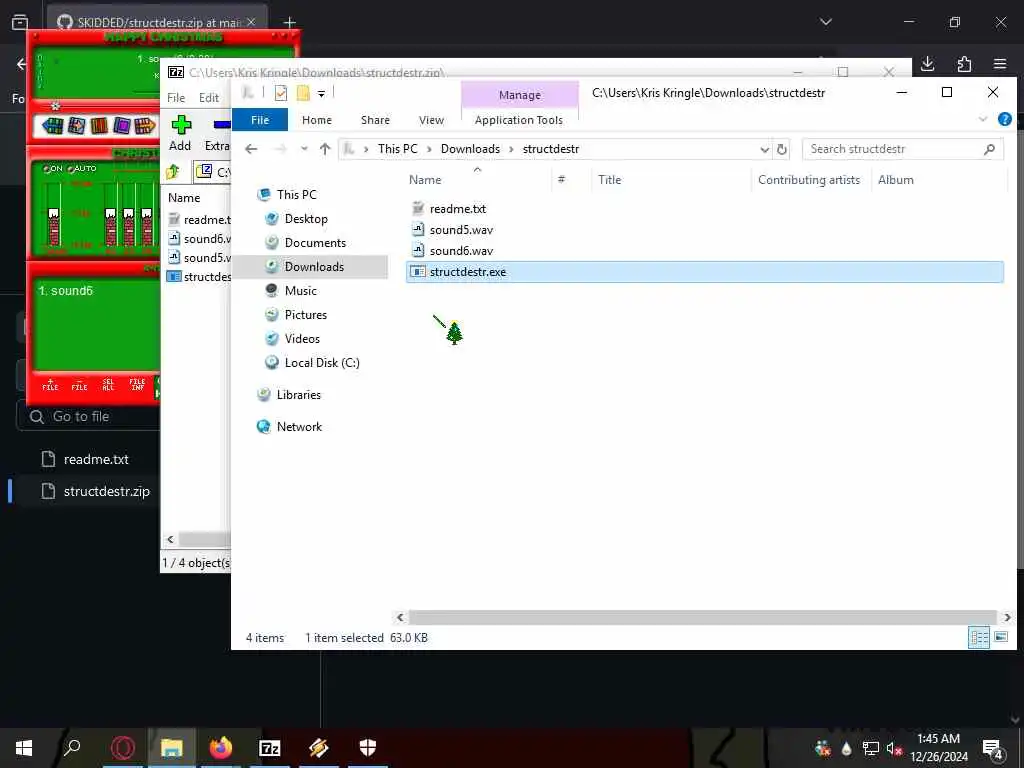Open the recent locations dropdown

pos(304,149)
